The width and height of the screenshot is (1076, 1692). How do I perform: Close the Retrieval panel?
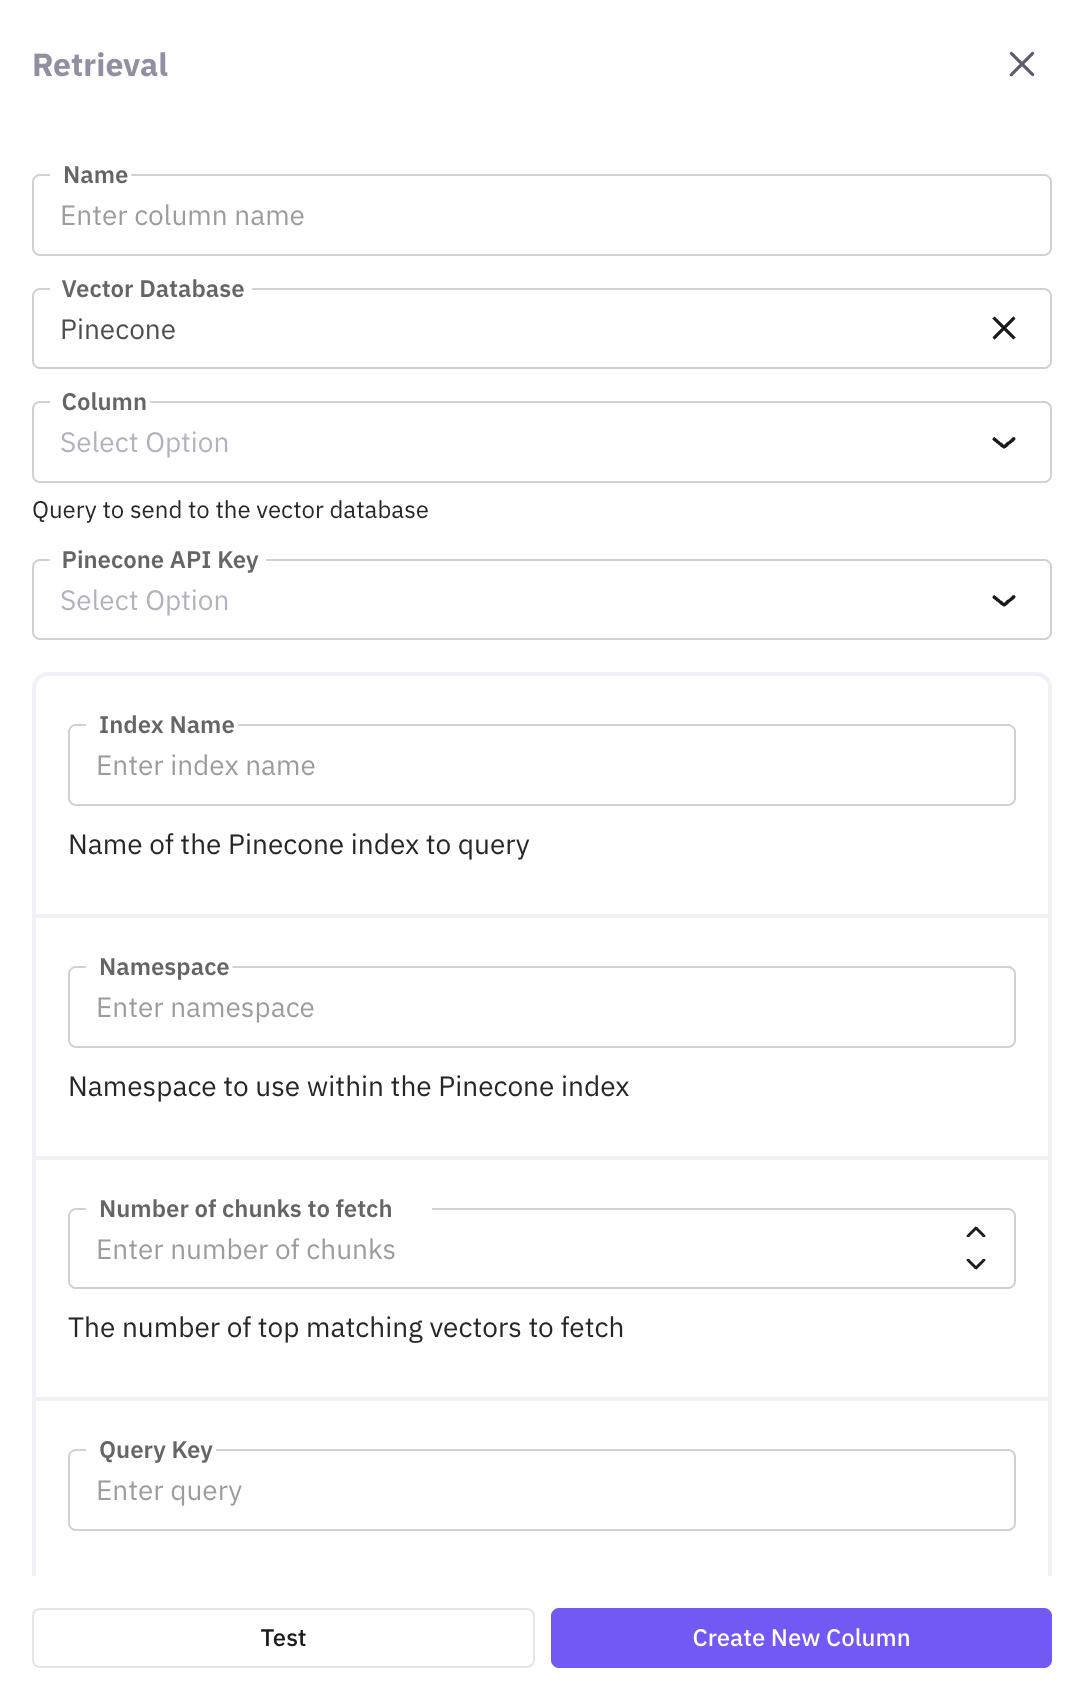[1021, 65]
